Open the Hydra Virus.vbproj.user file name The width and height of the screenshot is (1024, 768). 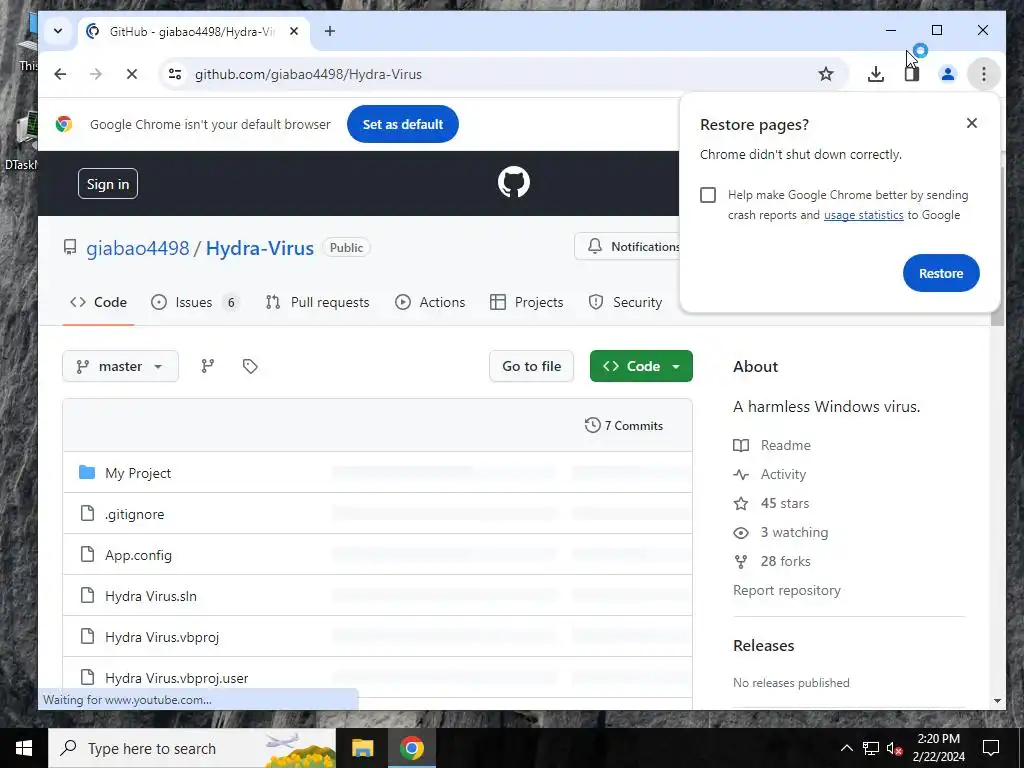(x=176, y=678)
